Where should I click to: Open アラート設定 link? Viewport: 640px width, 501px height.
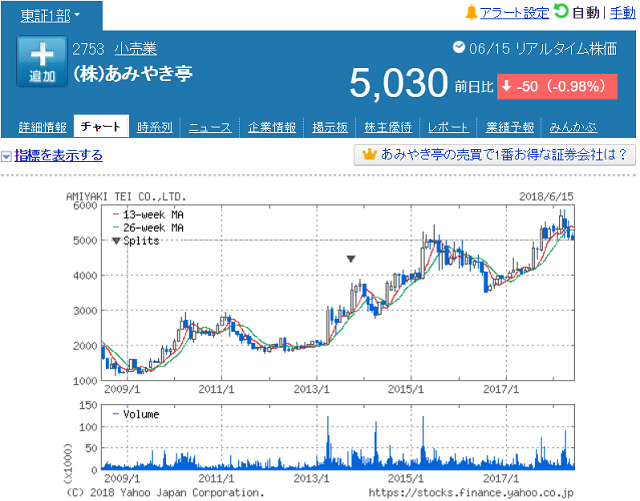(514, 13)
